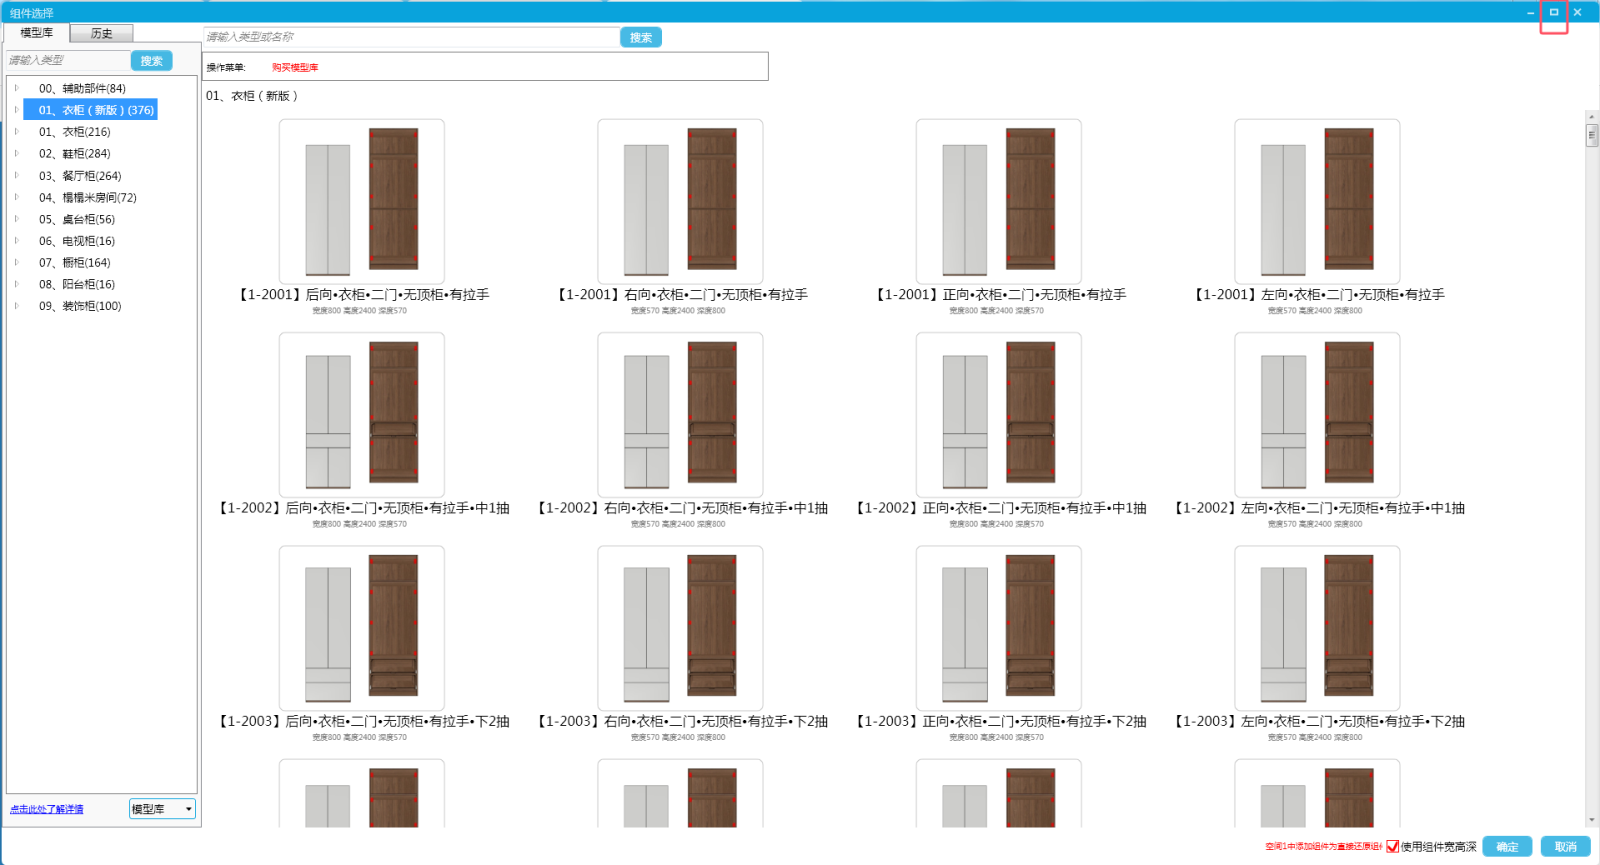Click the vertical scrollbar thumb
The height and width of the screenshot is (865, 1600).
[x=1591, y=135]
